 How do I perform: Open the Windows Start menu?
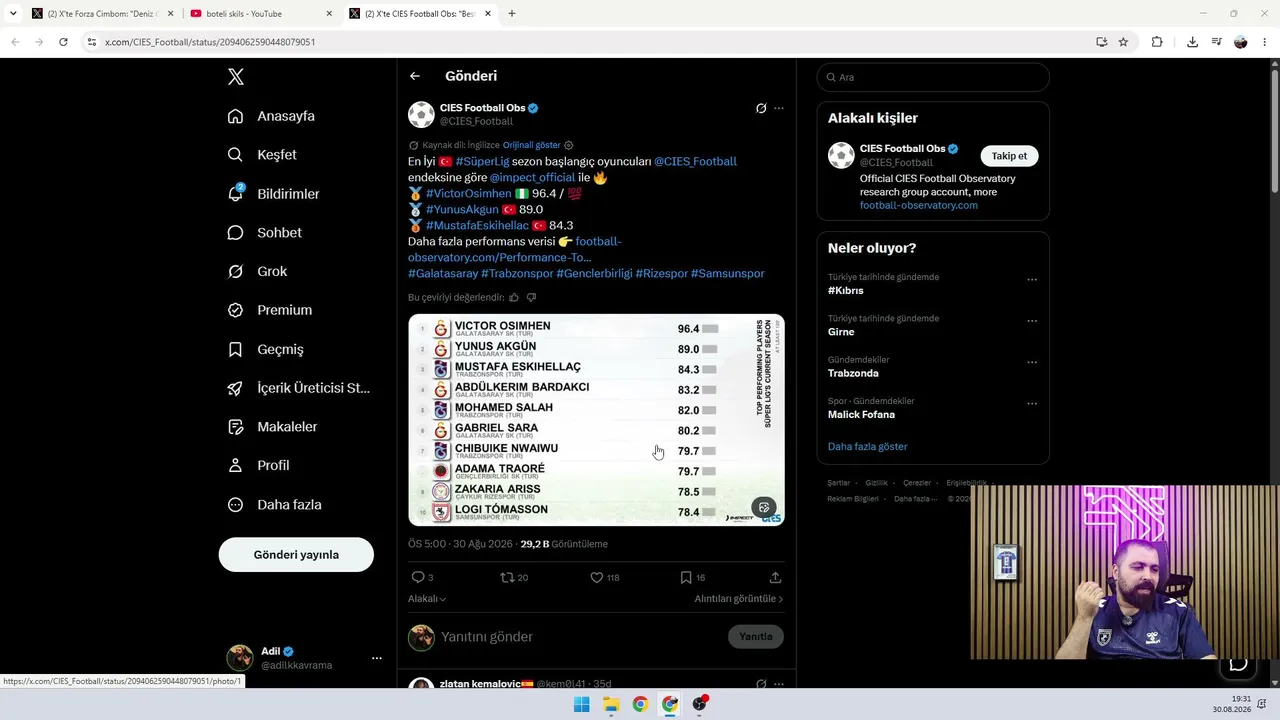tap(581, 704)
